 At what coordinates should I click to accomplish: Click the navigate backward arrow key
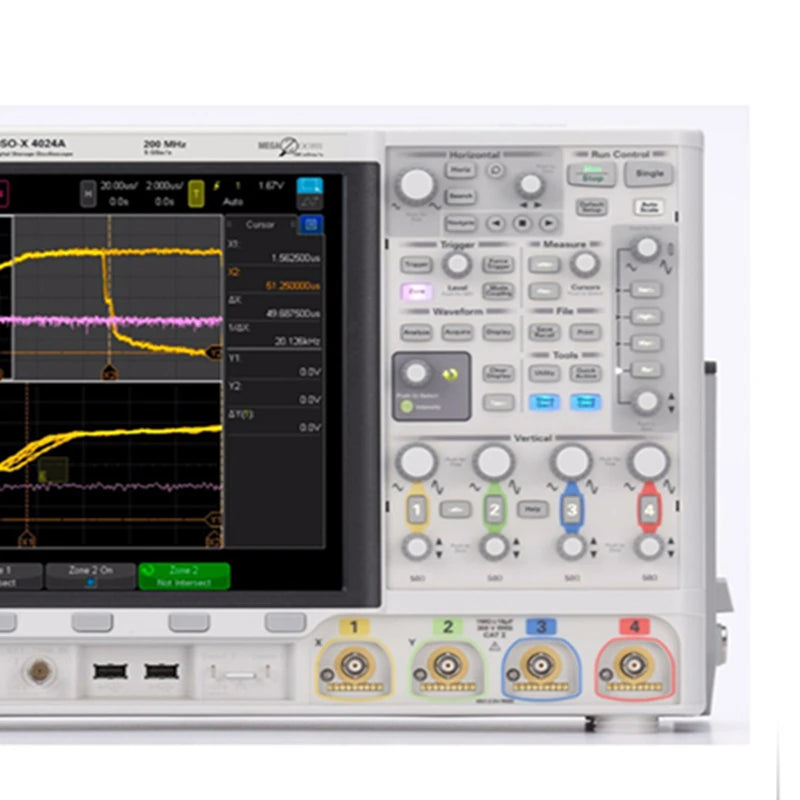[x=495, y=223]
